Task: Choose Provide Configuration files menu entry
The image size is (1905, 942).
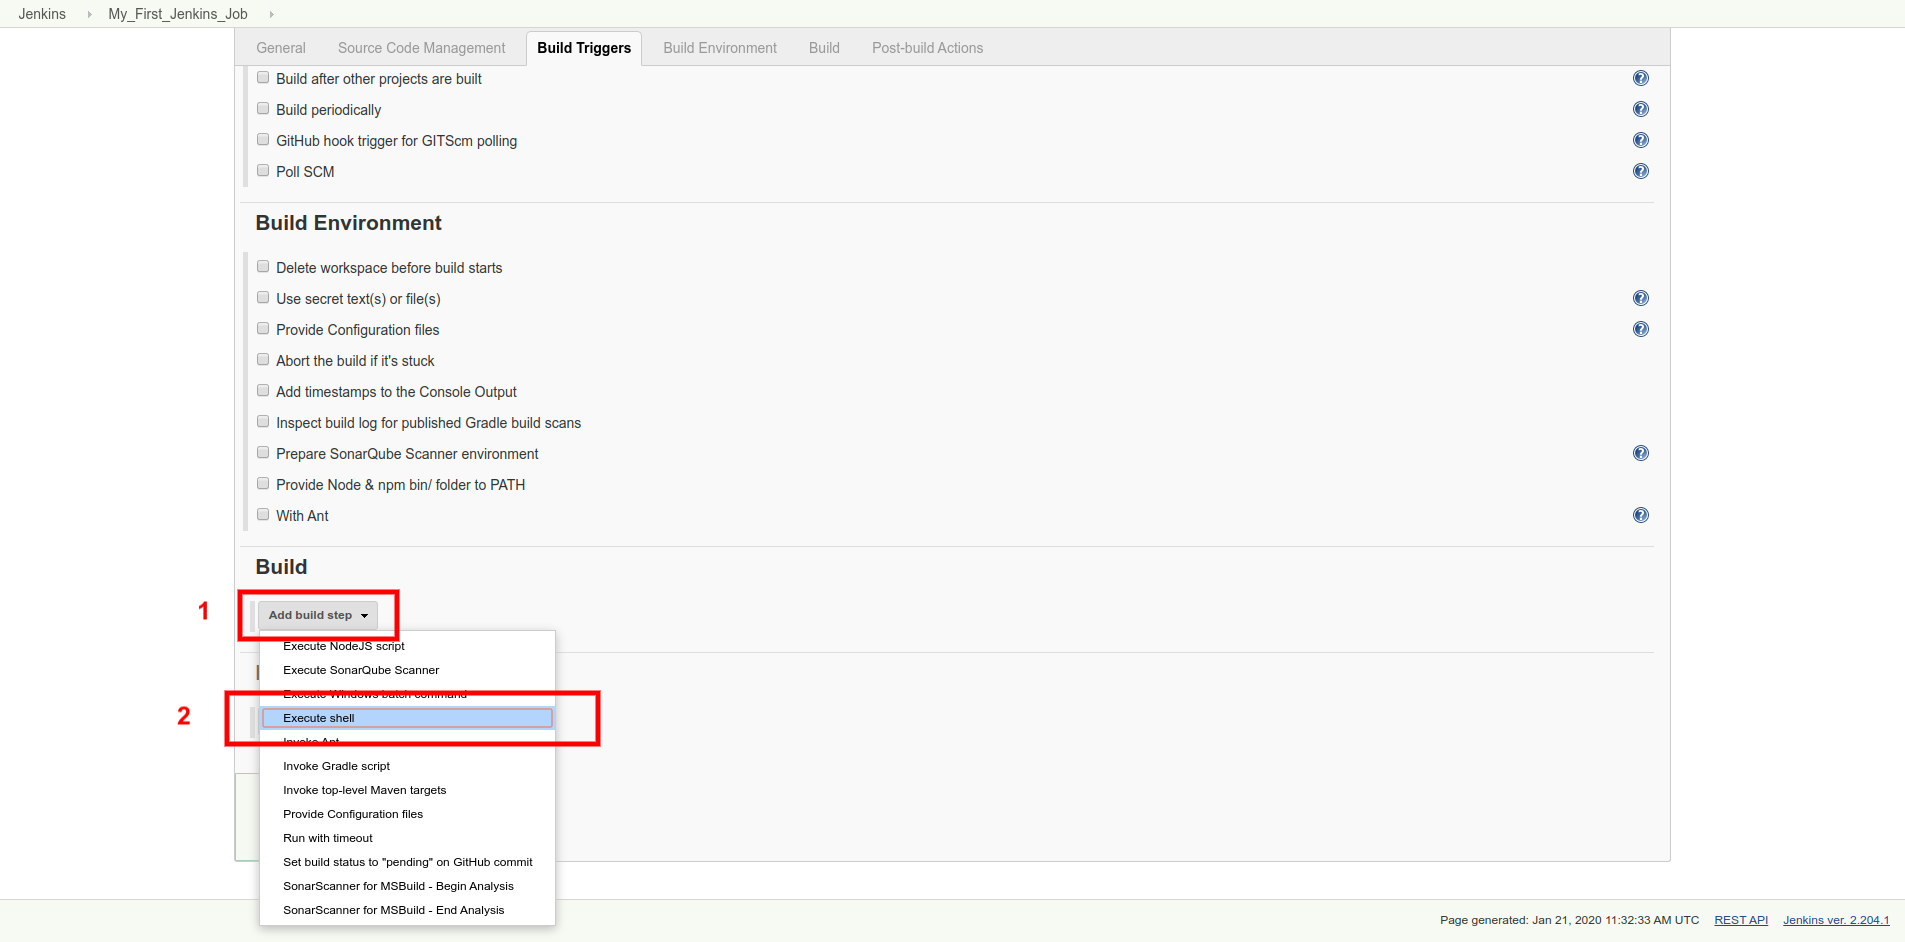Action: (407, 814)
